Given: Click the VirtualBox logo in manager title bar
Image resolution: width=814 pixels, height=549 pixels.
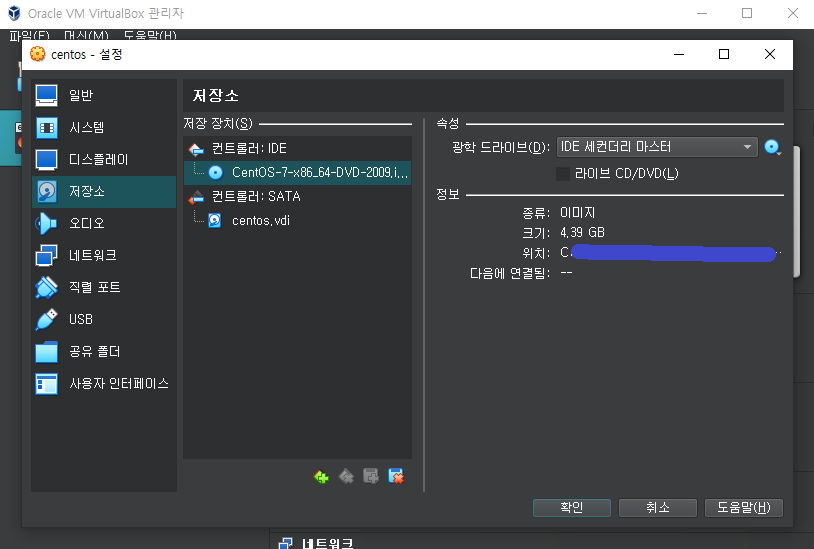Looking at the screenshot, I should click(x=14, y=13).
